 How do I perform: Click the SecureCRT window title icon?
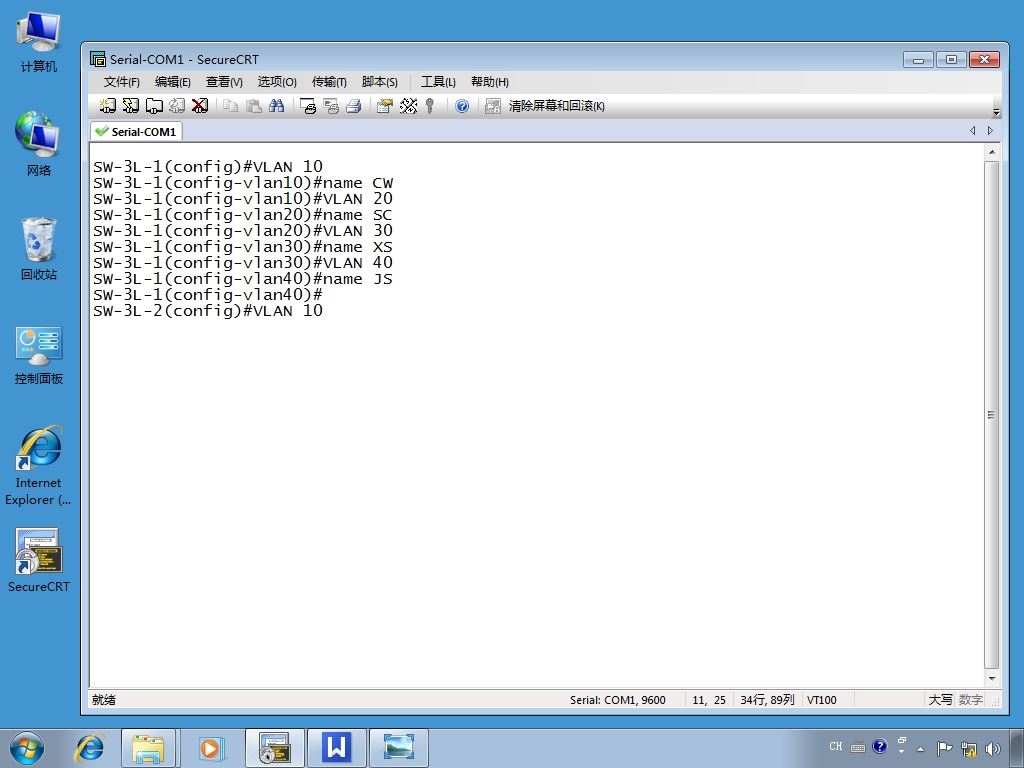(98, 59)
